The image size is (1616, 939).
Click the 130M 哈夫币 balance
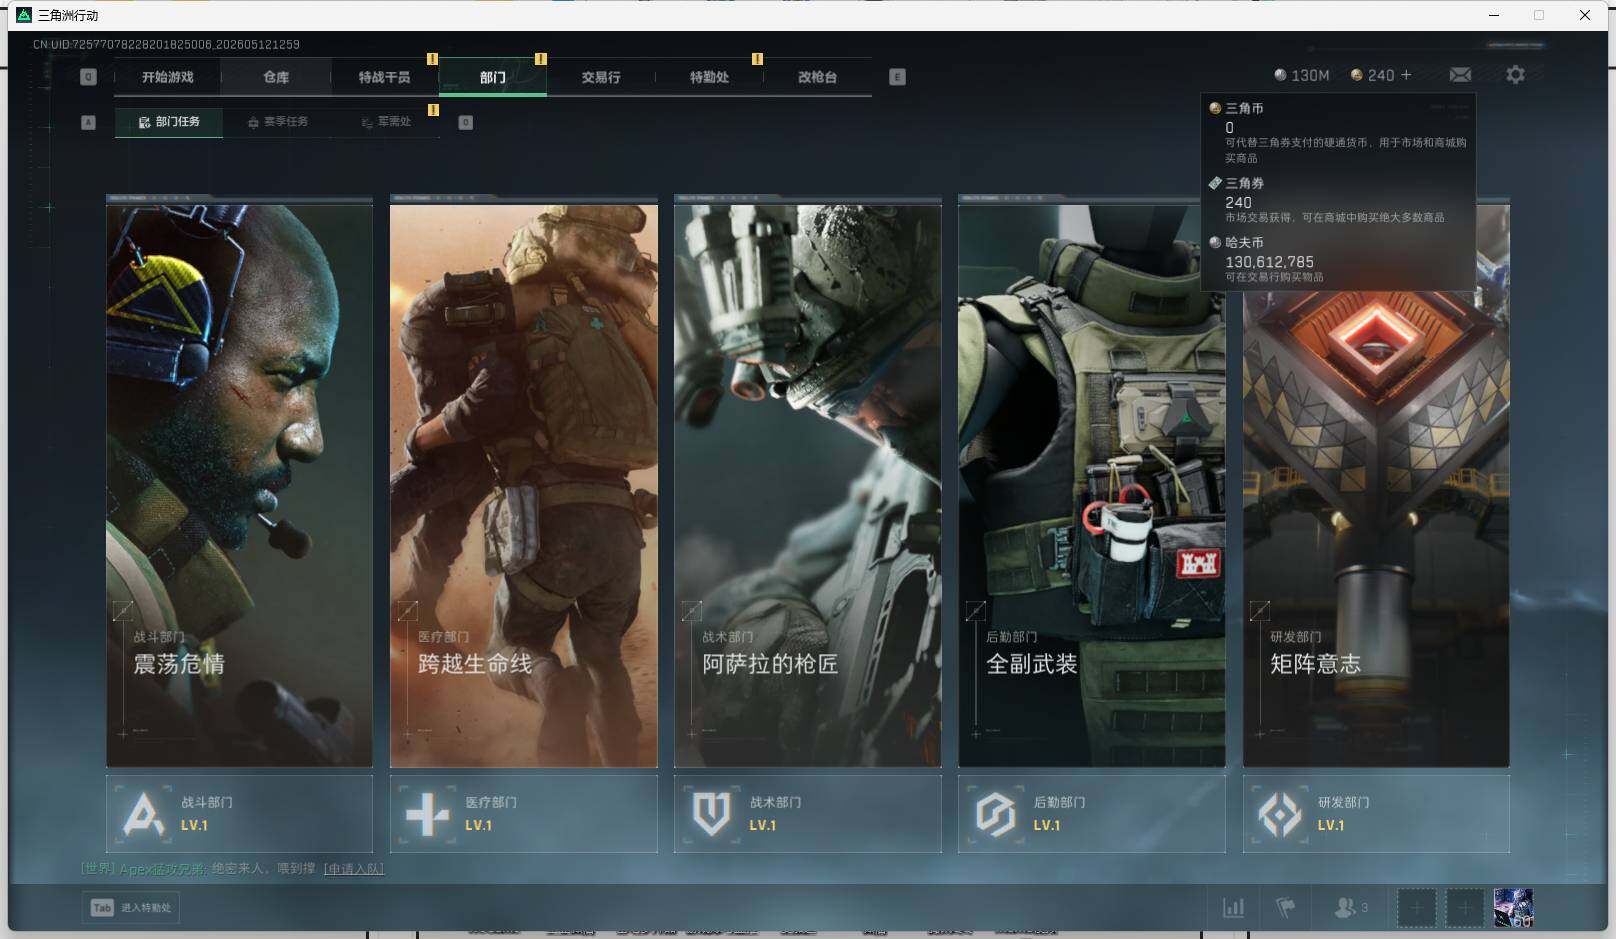point(1302,75)
